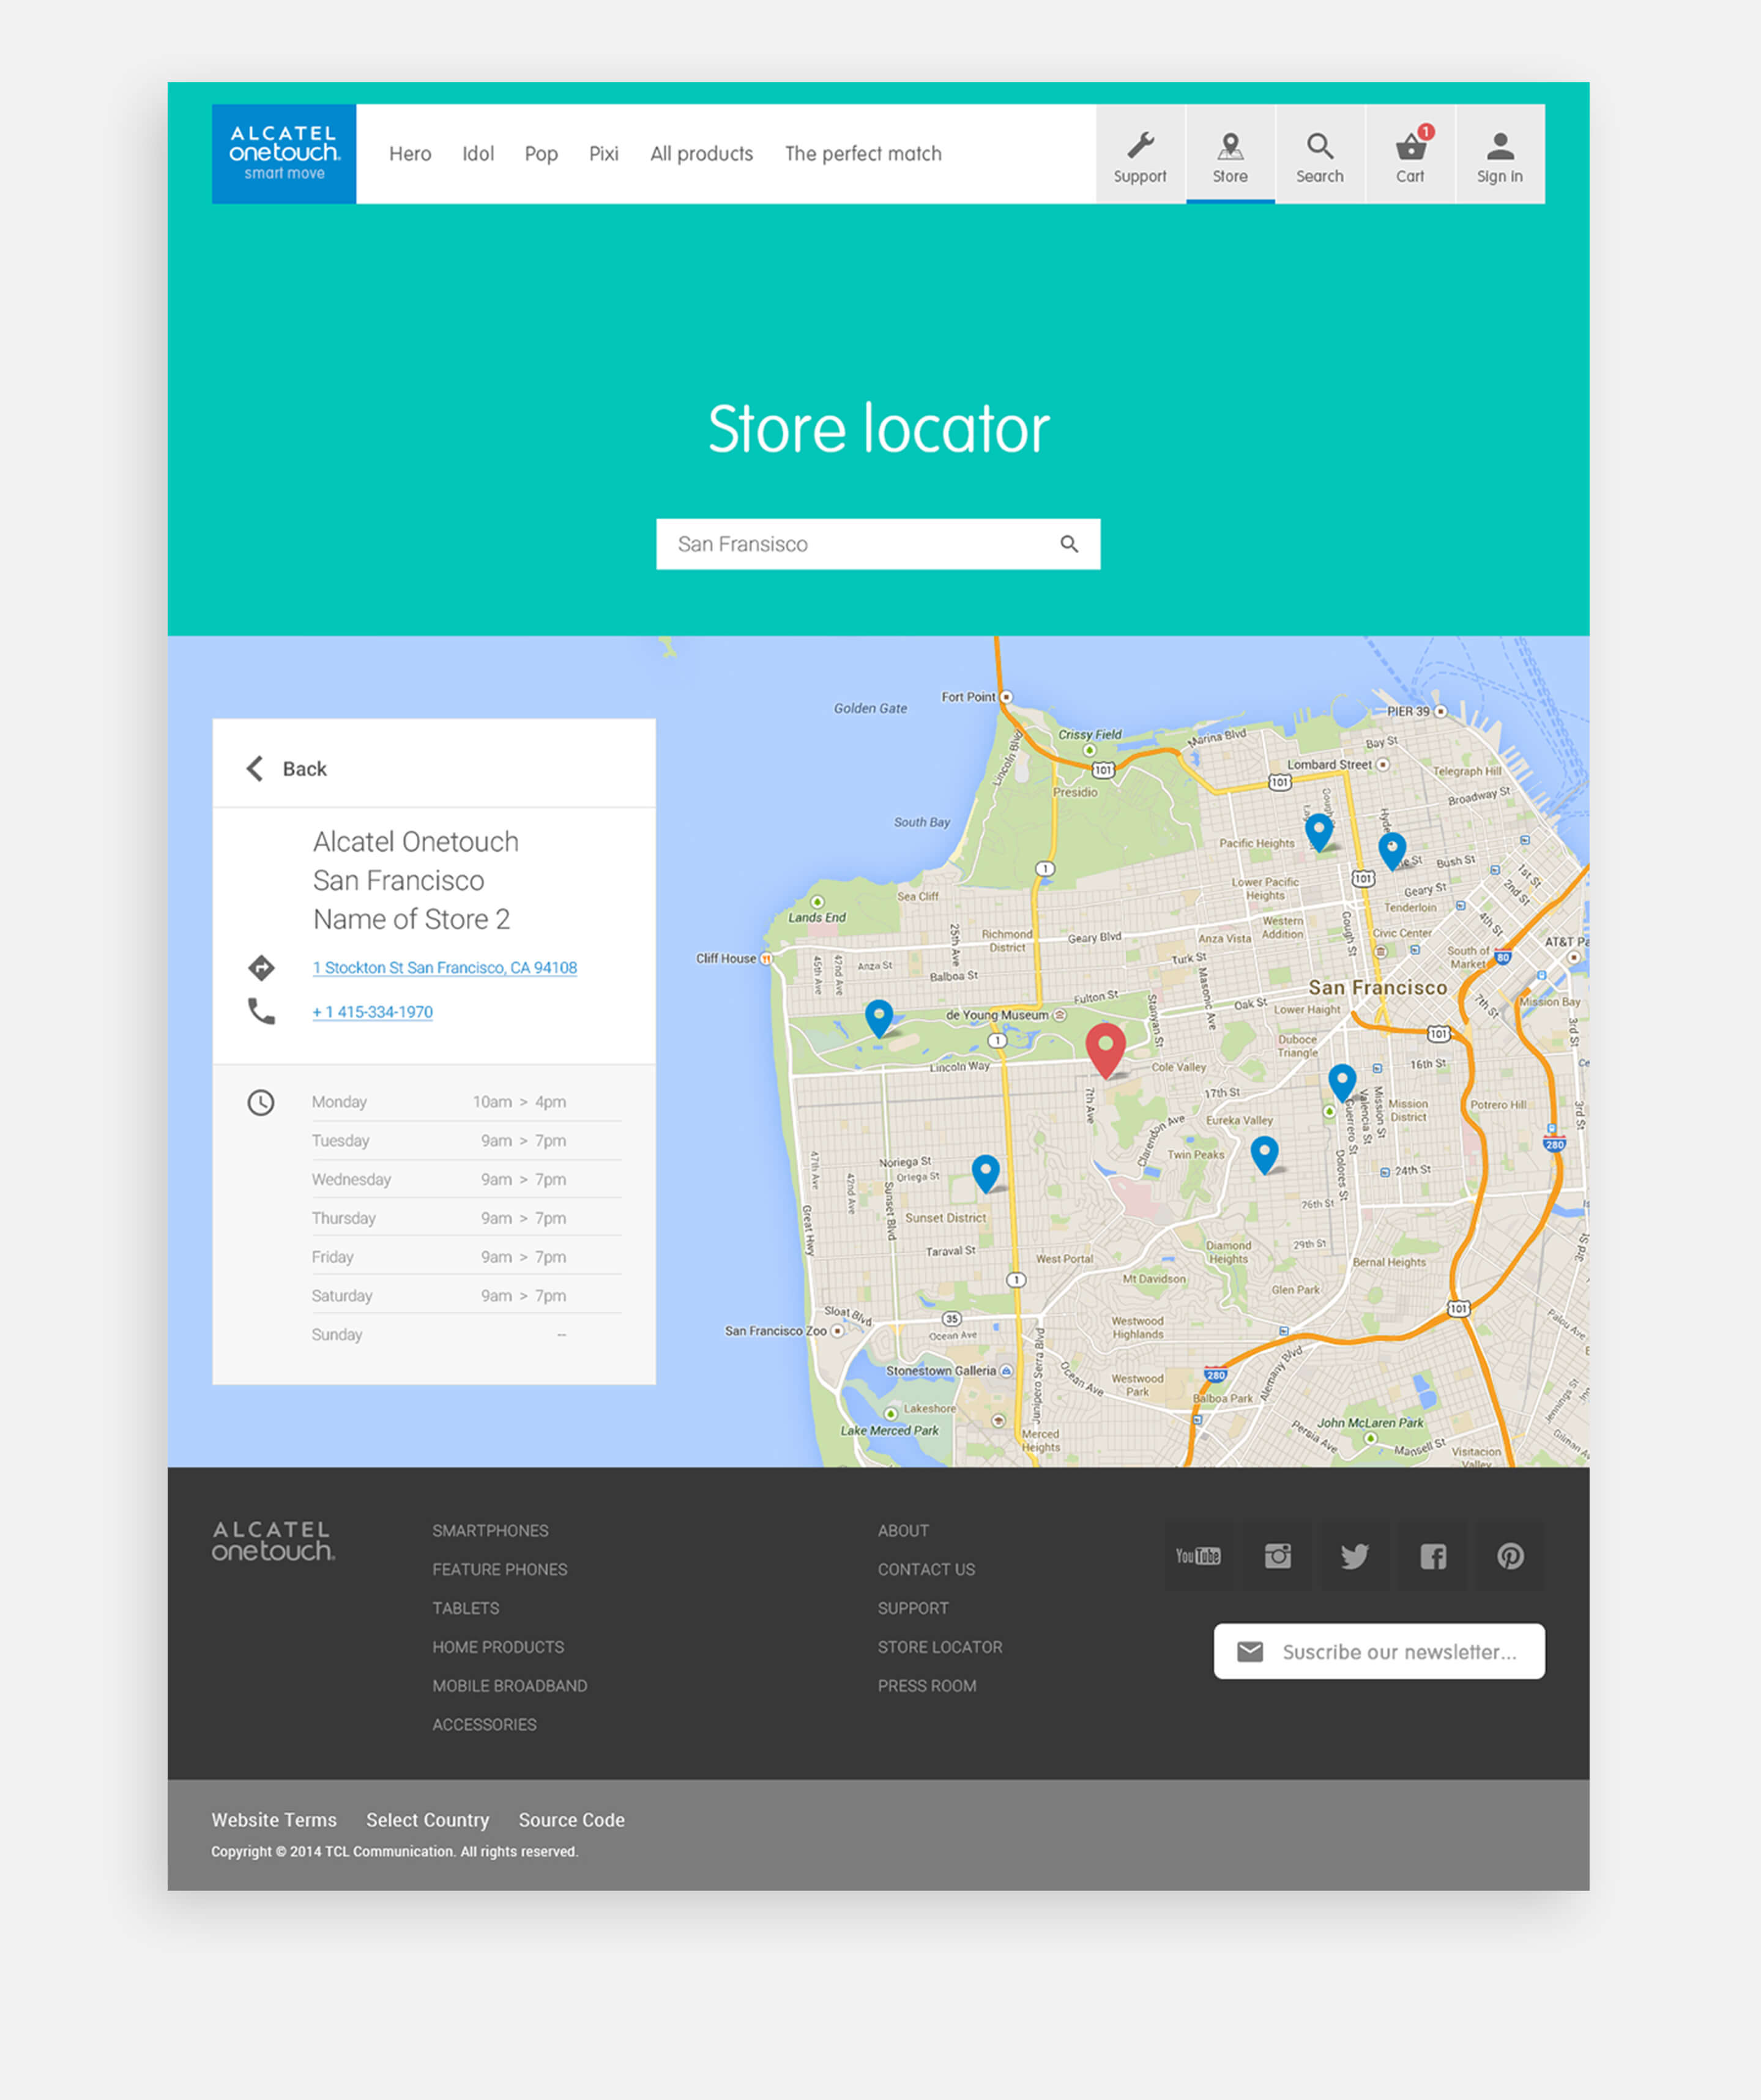Open the Source Code link
The width and height of the screenshot is (1761, 2100).
(x=571, y=1820)
